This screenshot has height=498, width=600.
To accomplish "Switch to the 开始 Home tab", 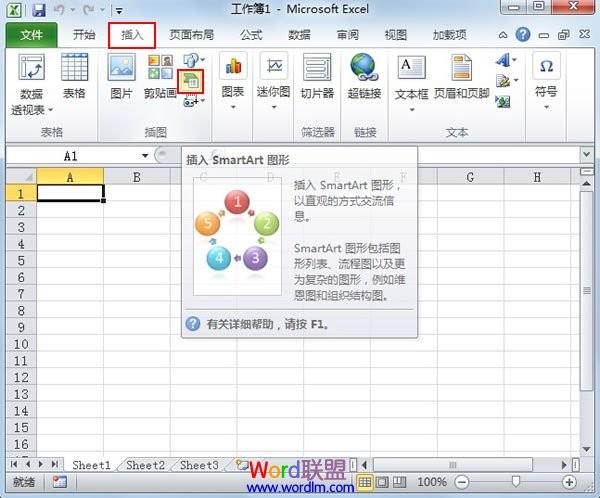I will pos(84,35).
